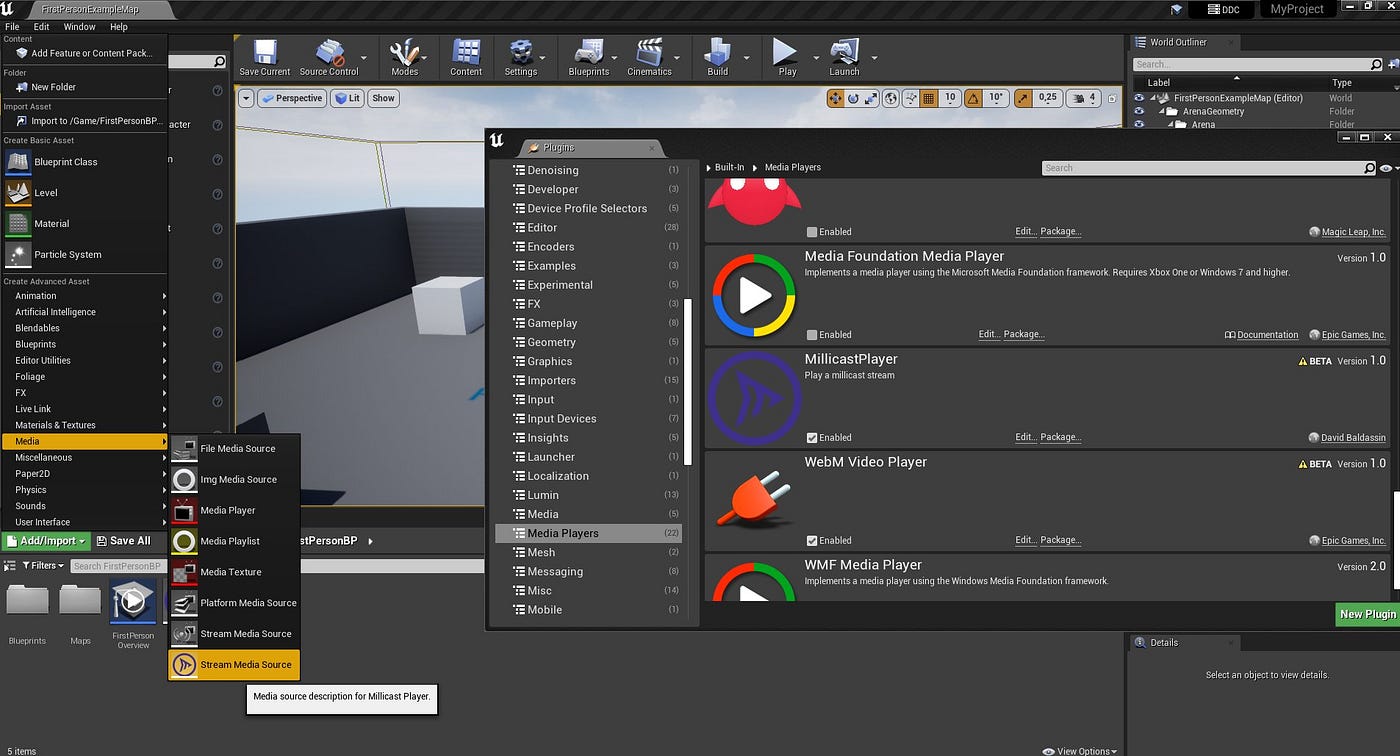Image resolution: width=1400 pixels, height=756 pixels.
Task: Toggle visibility of ArenaGeometry folder in Outliner
Action: tap(1139, 111)
